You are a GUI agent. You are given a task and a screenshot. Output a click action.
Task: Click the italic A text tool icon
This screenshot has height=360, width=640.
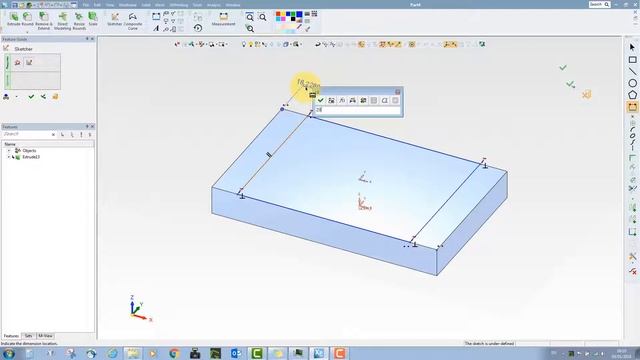tap(156, 28)
